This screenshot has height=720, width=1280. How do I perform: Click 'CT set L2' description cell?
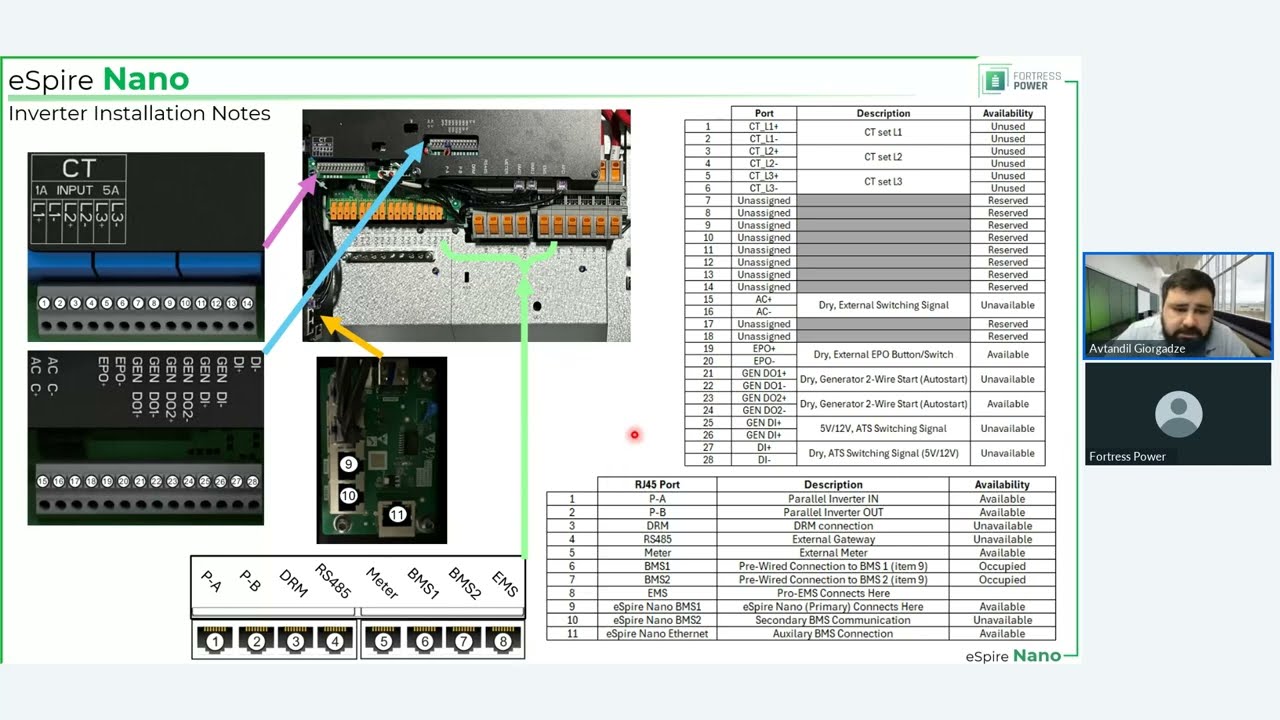883,157
